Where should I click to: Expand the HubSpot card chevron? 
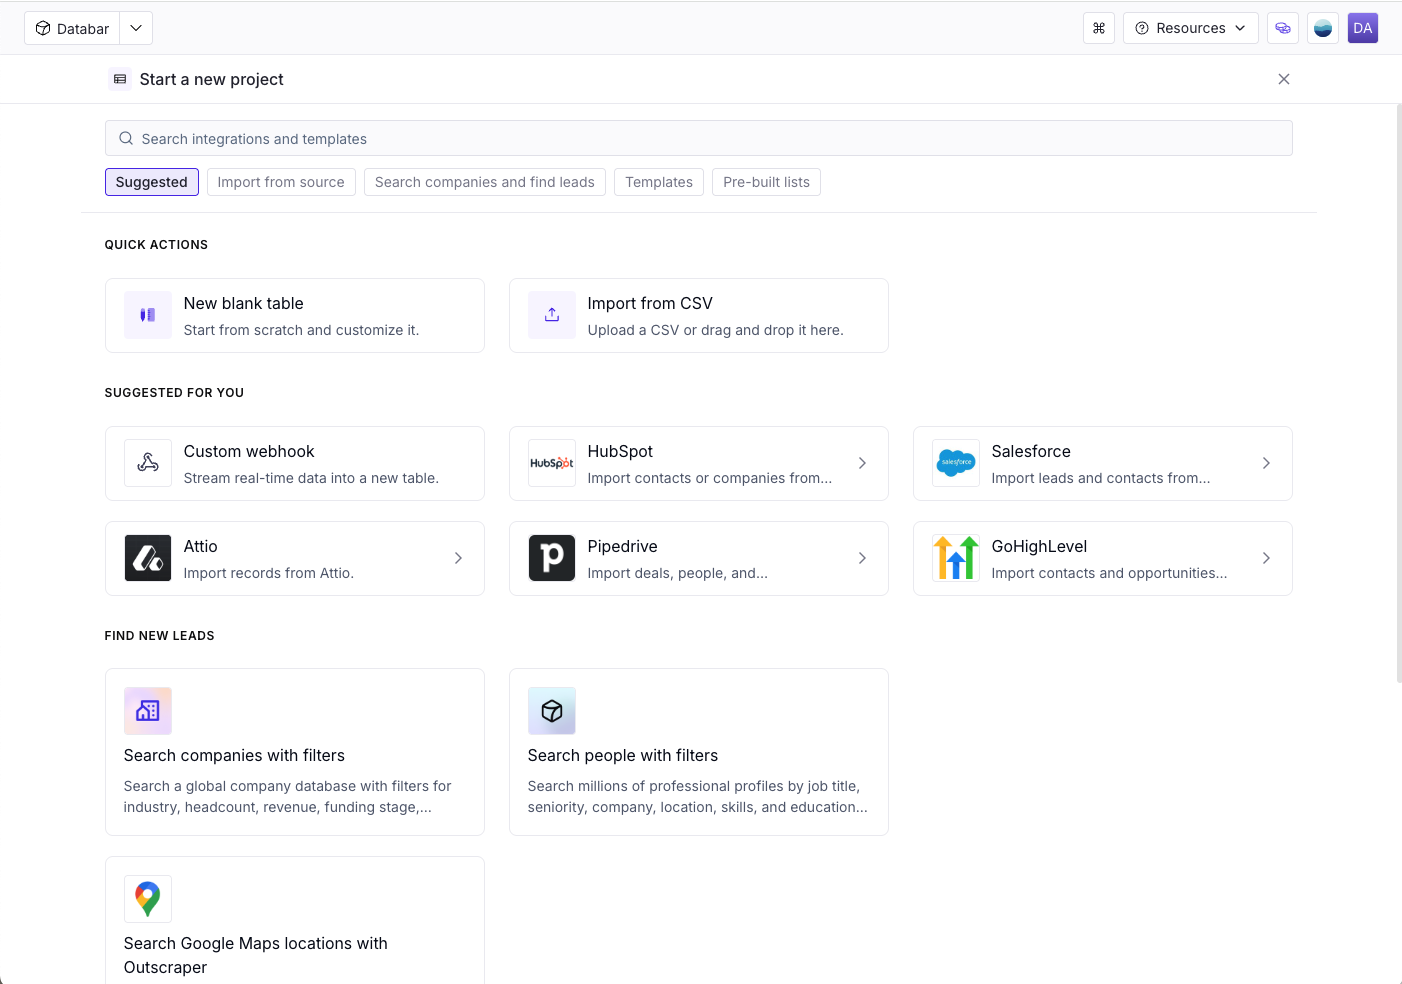[862, 463]
